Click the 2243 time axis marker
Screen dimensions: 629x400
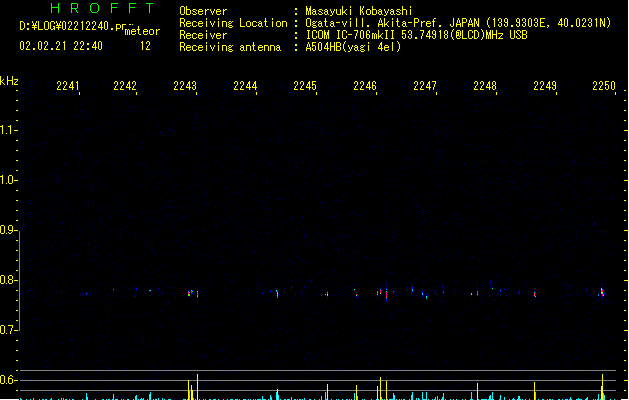[185, 85]
